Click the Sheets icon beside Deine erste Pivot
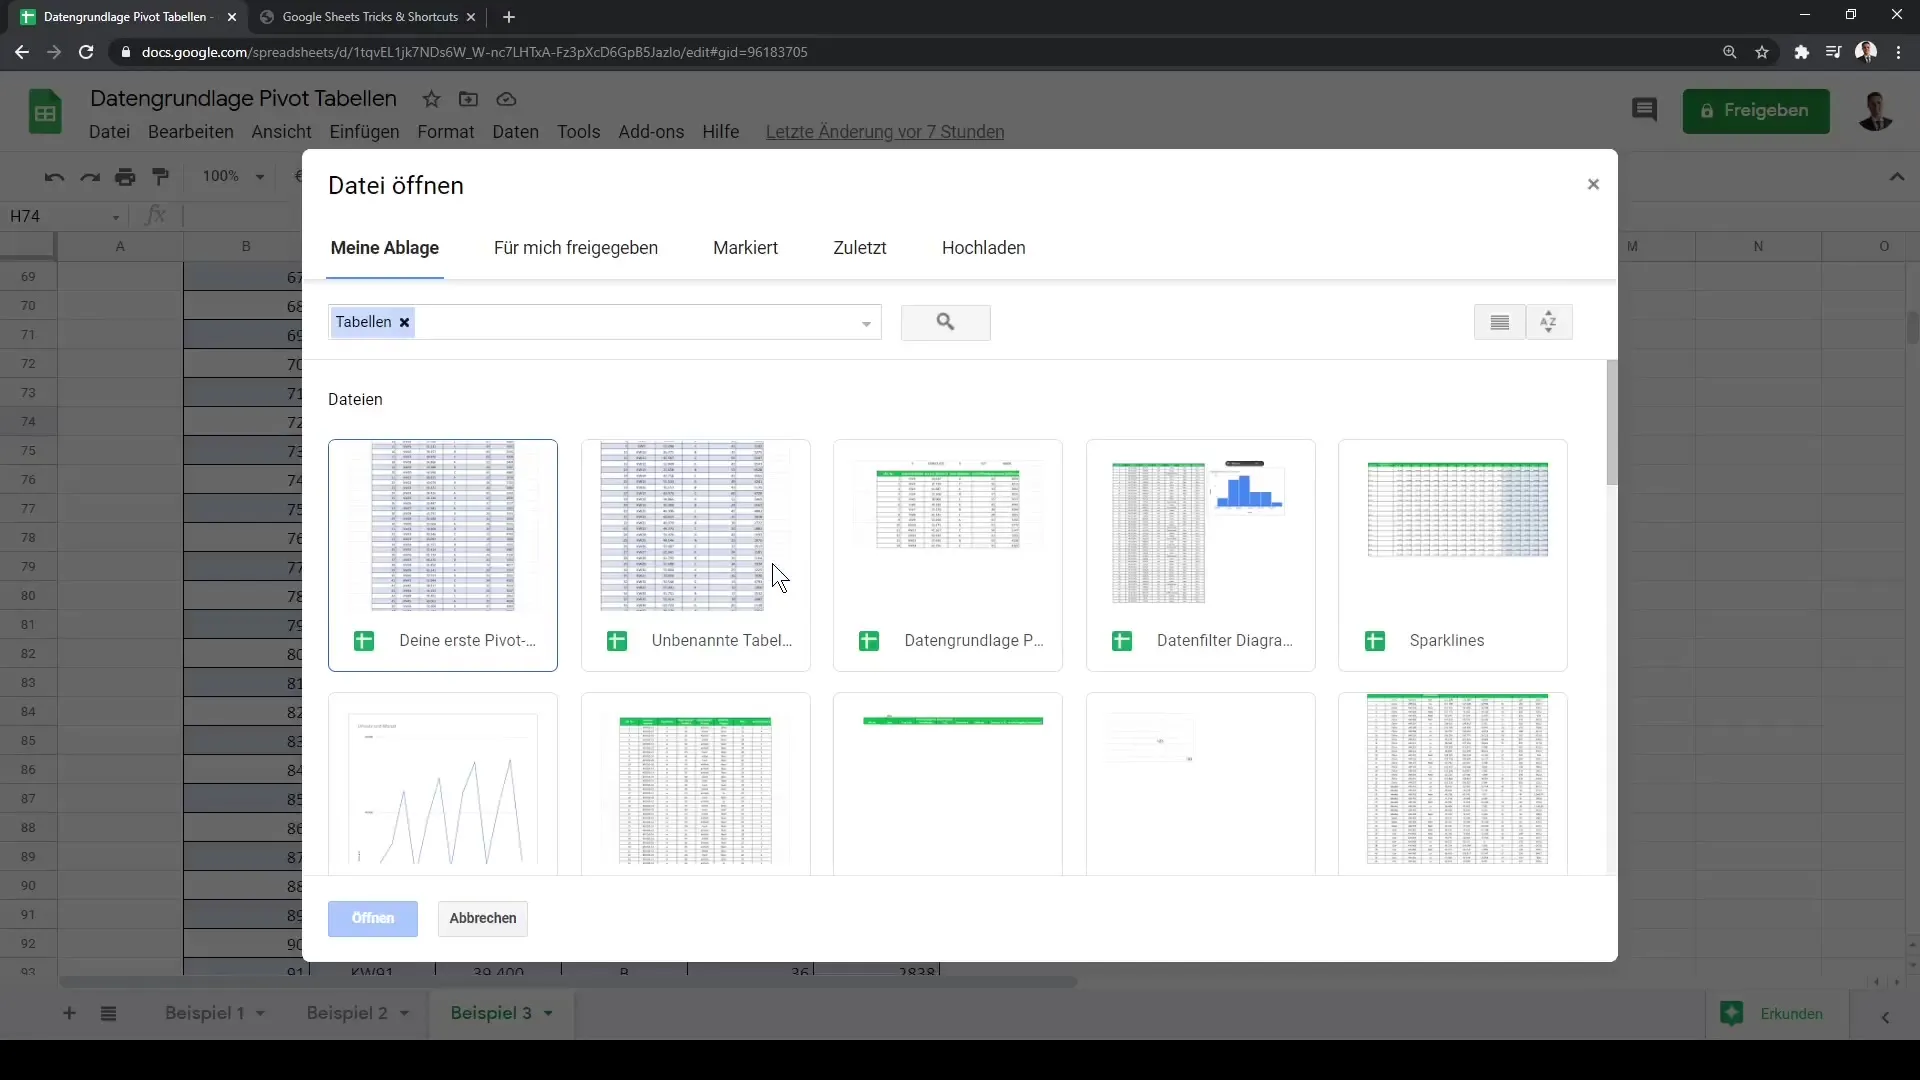 point(364,641)
